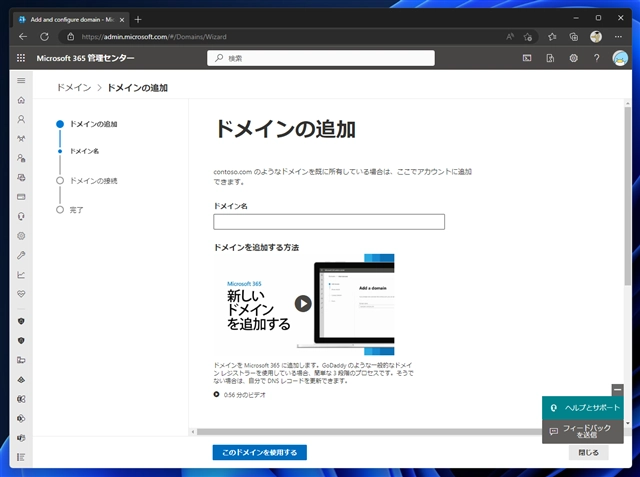
Task: Go to Home in the sidebar
Action: click(21, 100)
